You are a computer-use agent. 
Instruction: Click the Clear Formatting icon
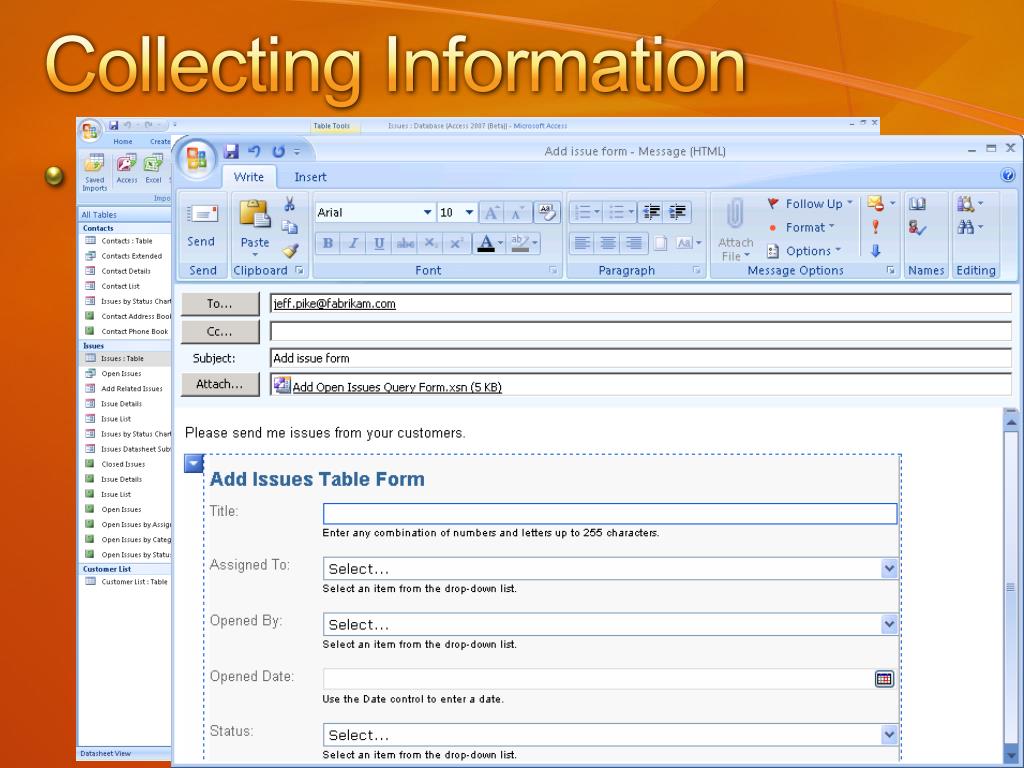pyautogui.click(x=546, y=212)
